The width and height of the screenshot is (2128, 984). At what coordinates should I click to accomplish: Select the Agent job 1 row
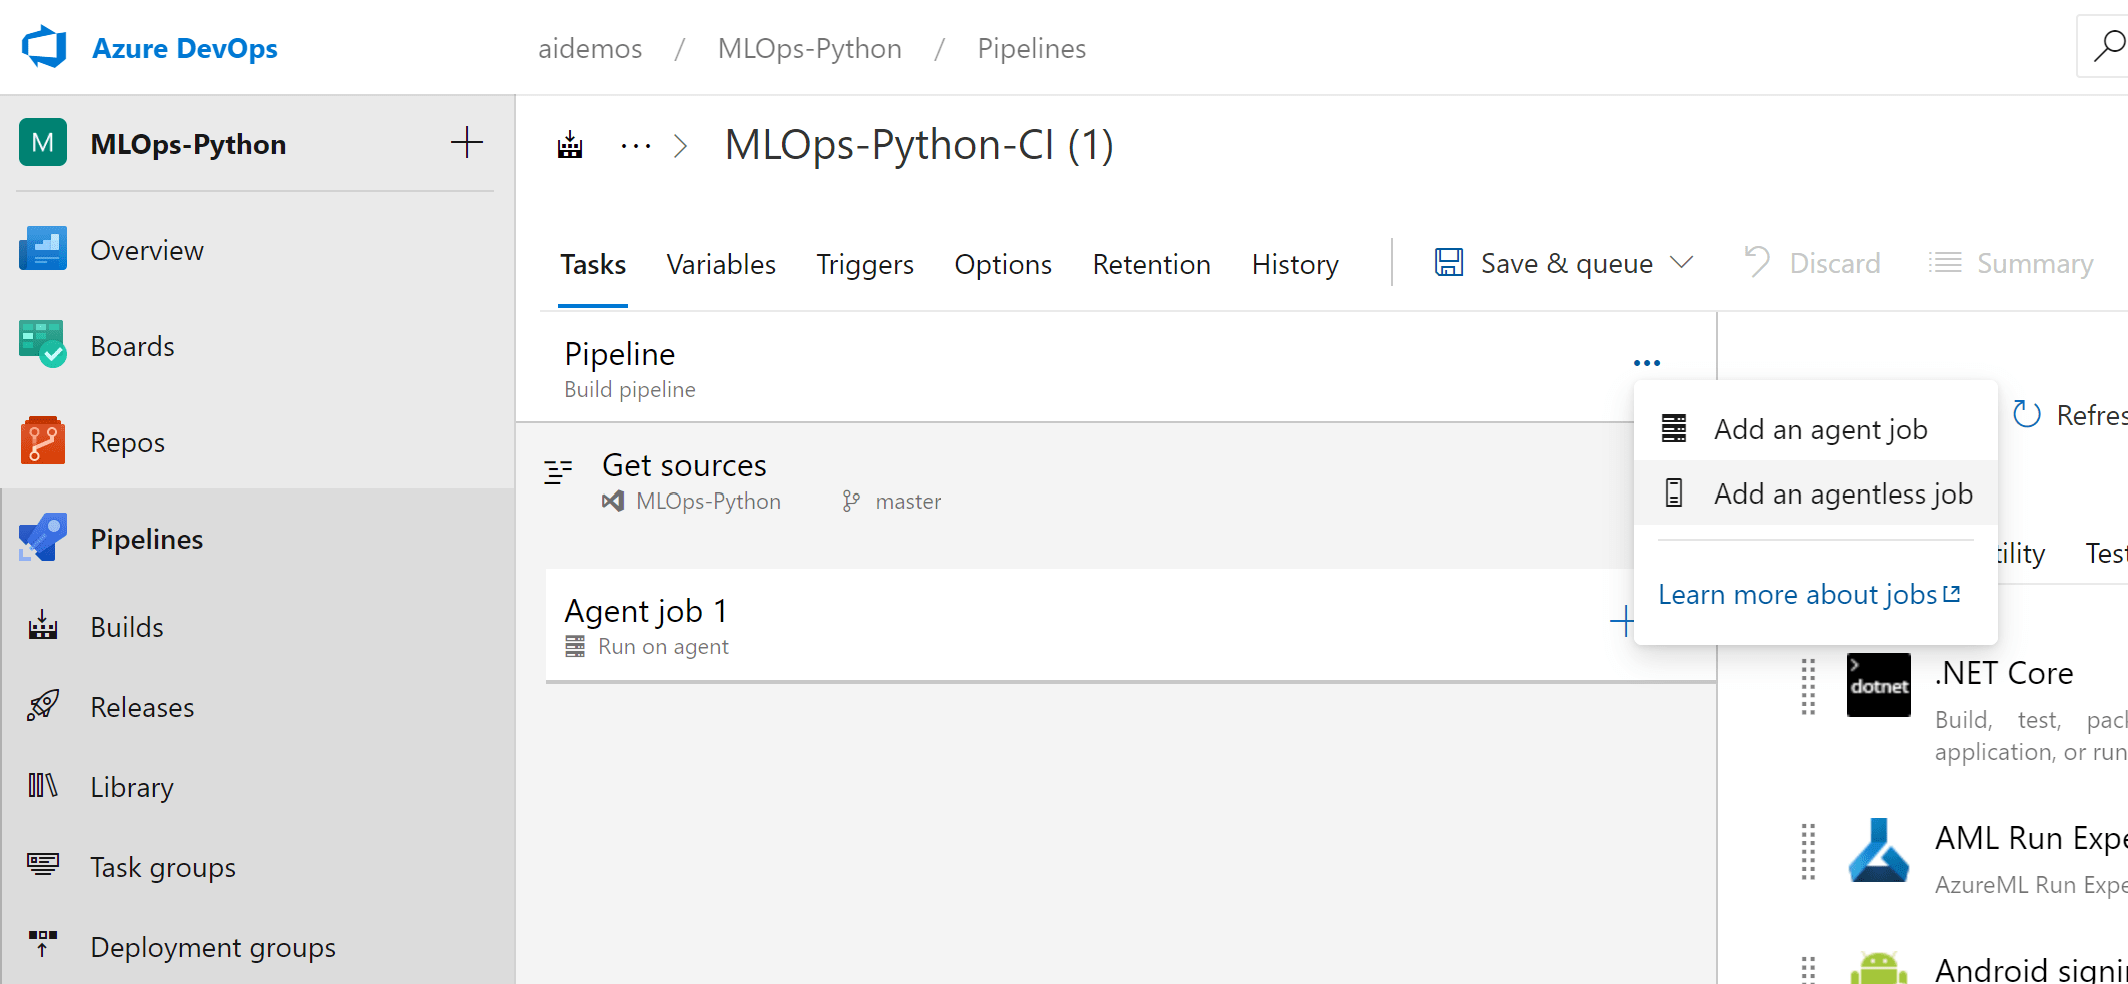point(1131,626)
